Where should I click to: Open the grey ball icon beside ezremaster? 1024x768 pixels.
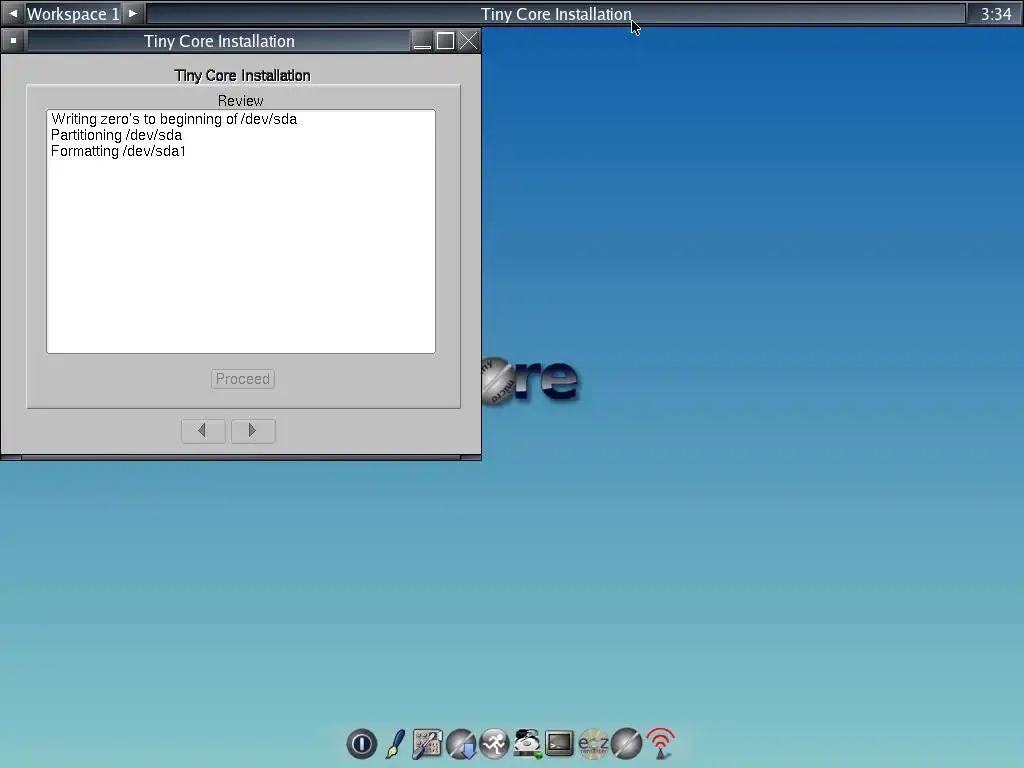626,743
